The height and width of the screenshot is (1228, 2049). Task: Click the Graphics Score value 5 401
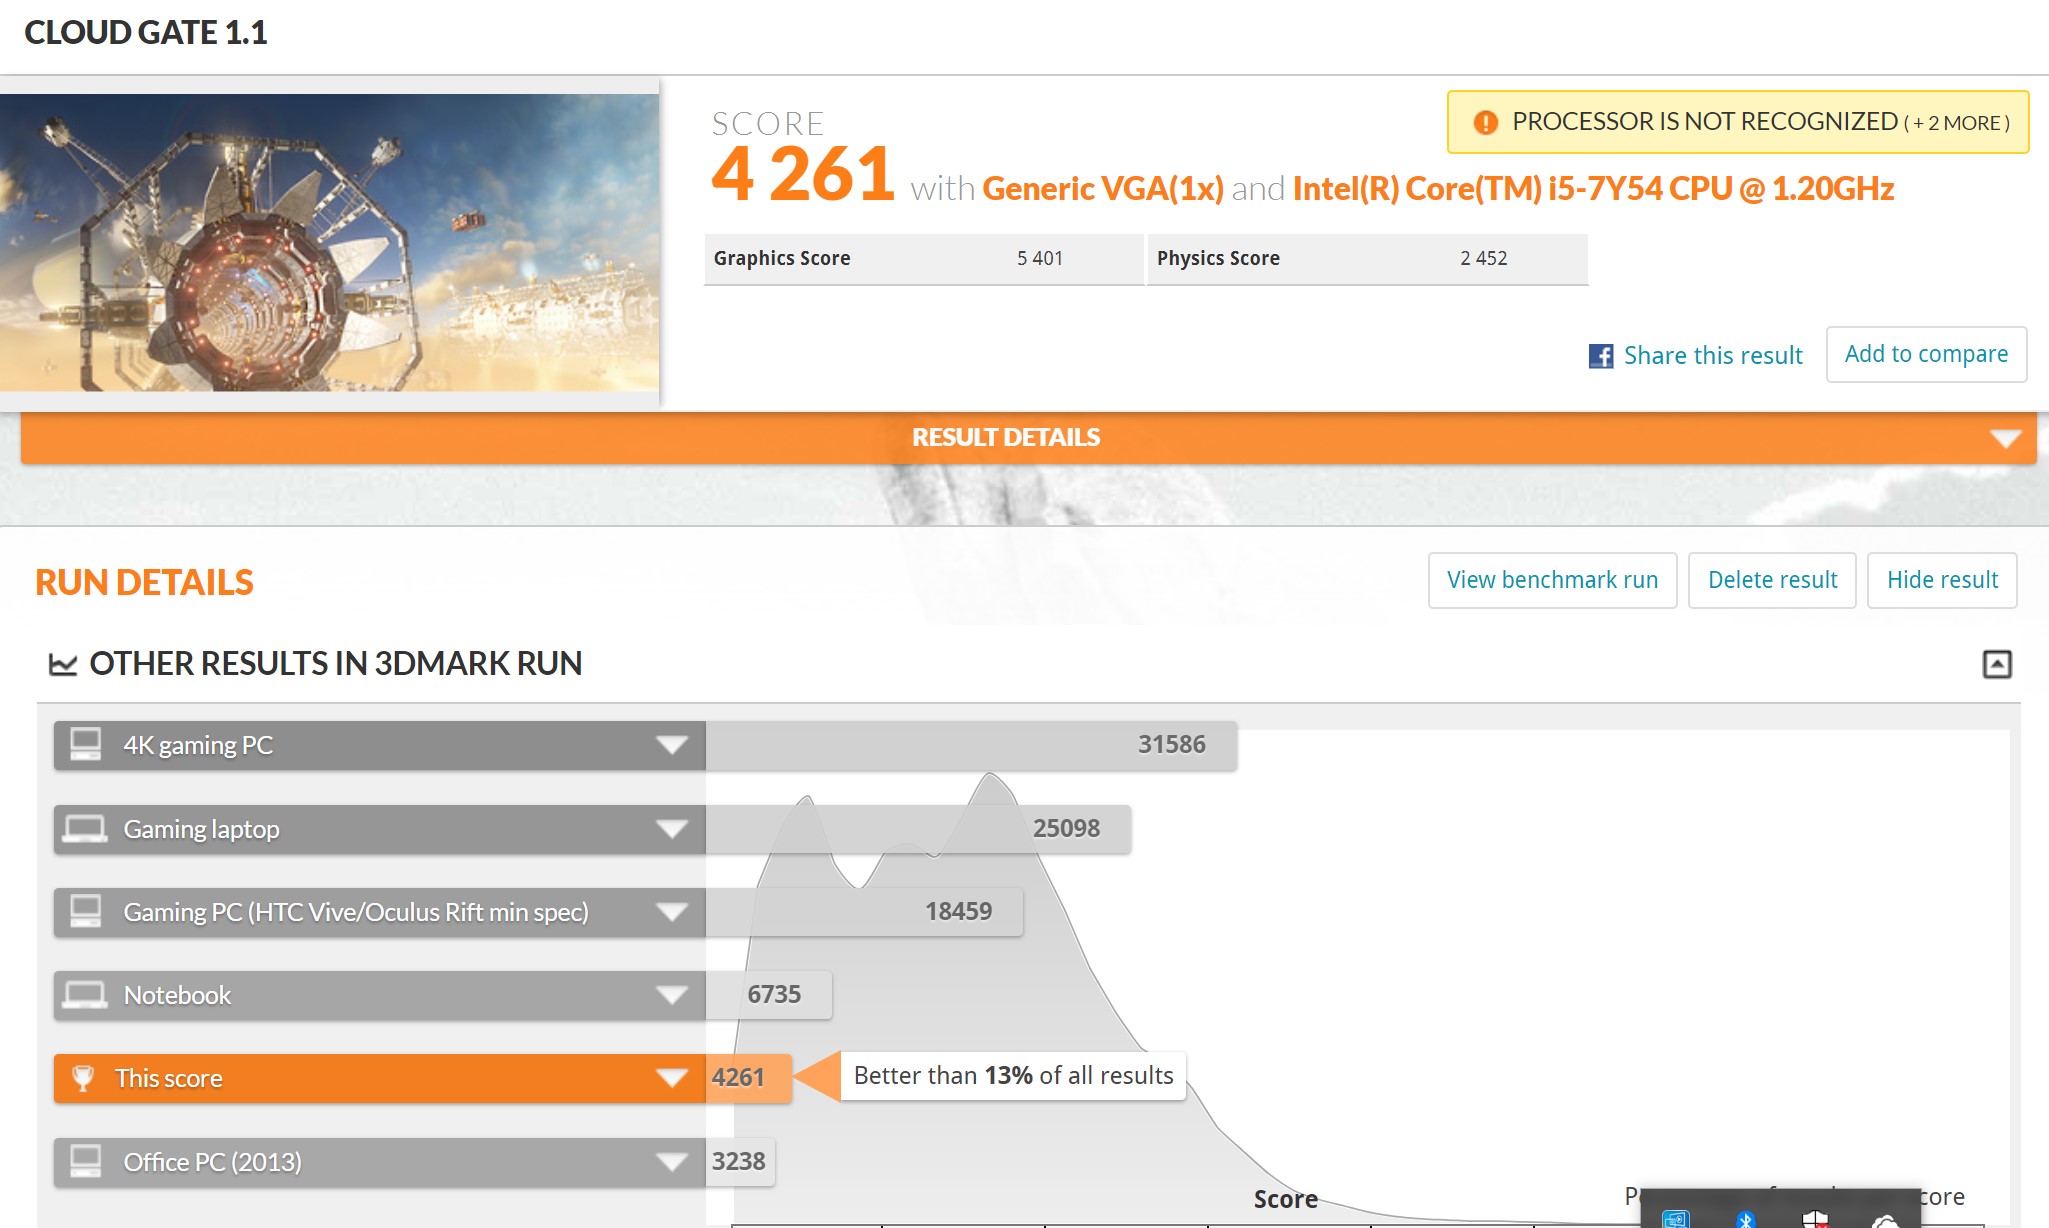1040,259
